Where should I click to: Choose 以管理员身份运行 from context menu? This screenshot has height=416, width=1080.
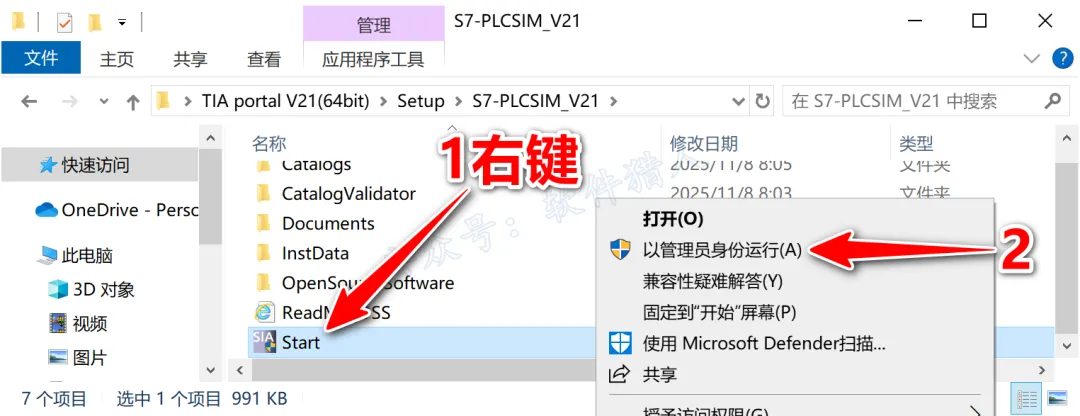pos(722,250)
